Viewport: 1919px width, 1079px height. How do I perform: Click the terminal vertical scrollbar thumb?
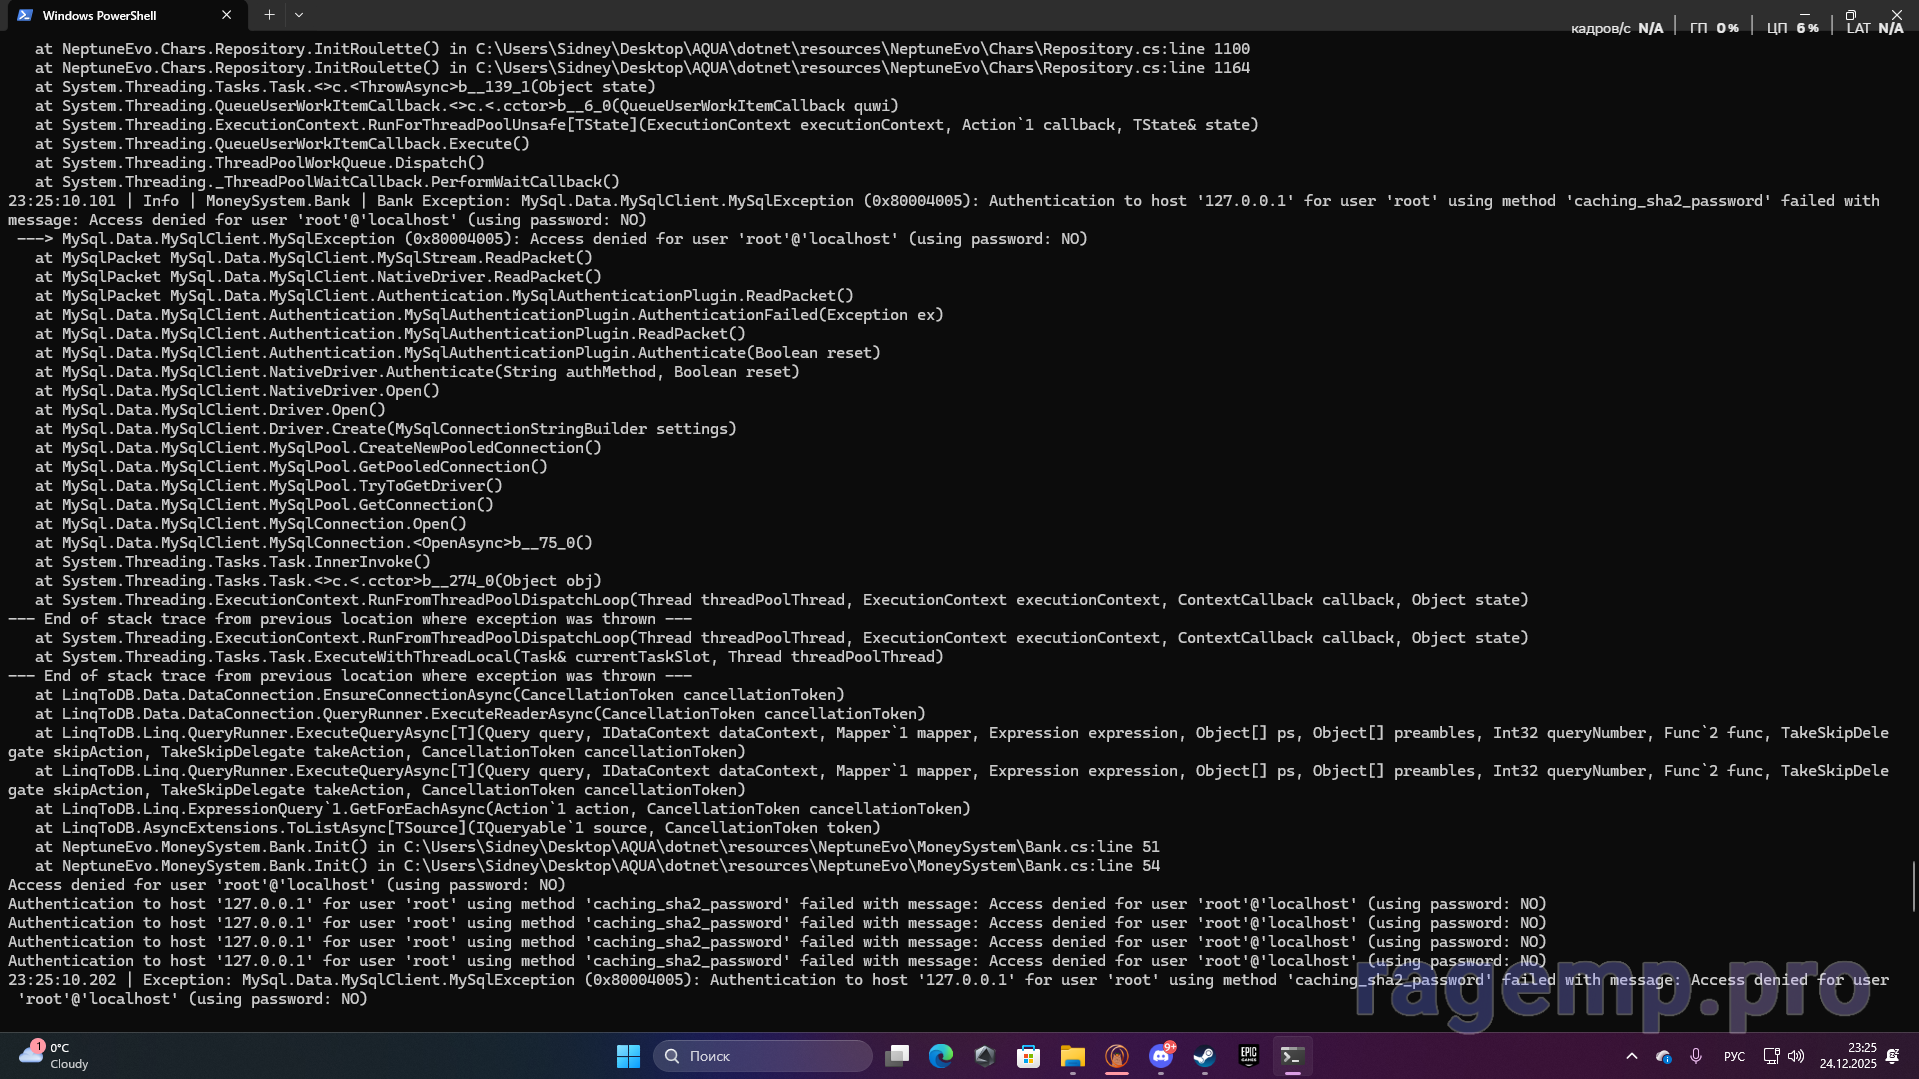tap(1912, 886)
